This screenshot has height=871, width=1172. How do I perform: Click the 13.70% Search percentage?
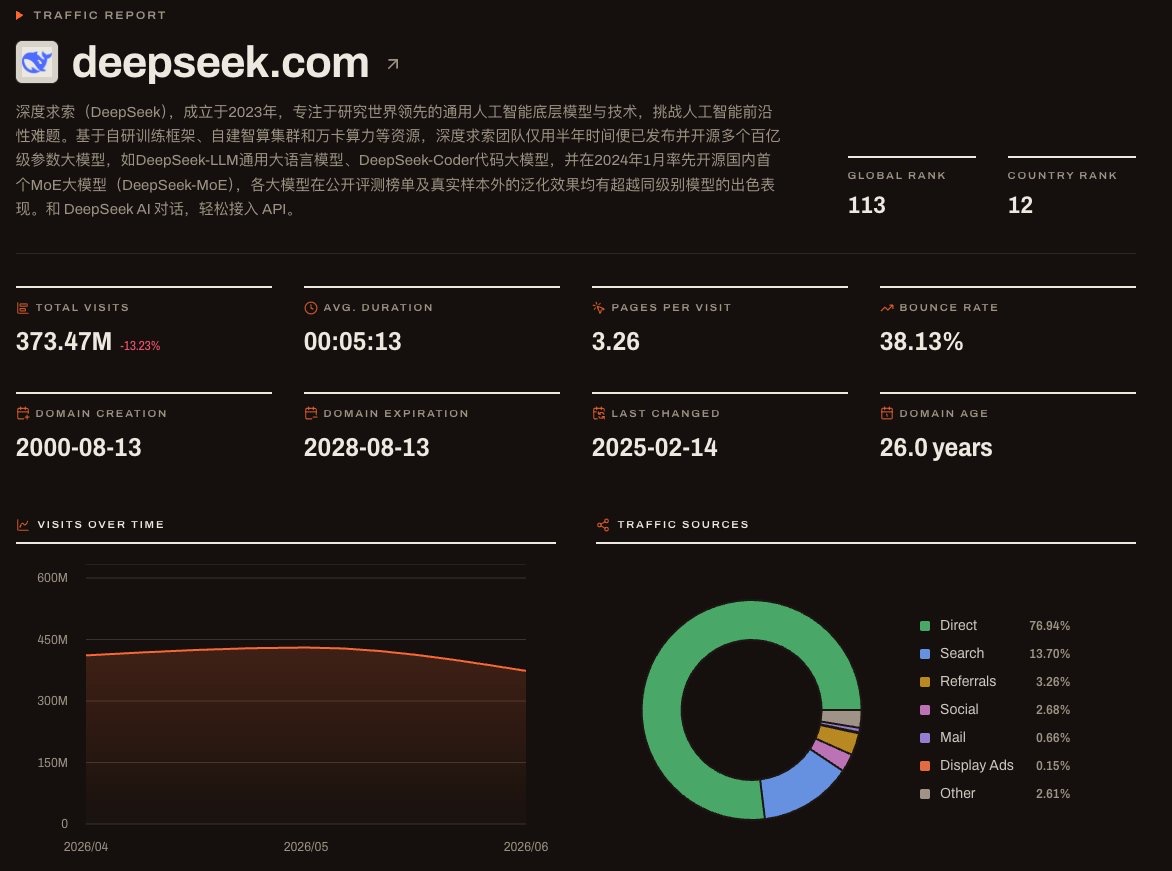[1049, 654]
